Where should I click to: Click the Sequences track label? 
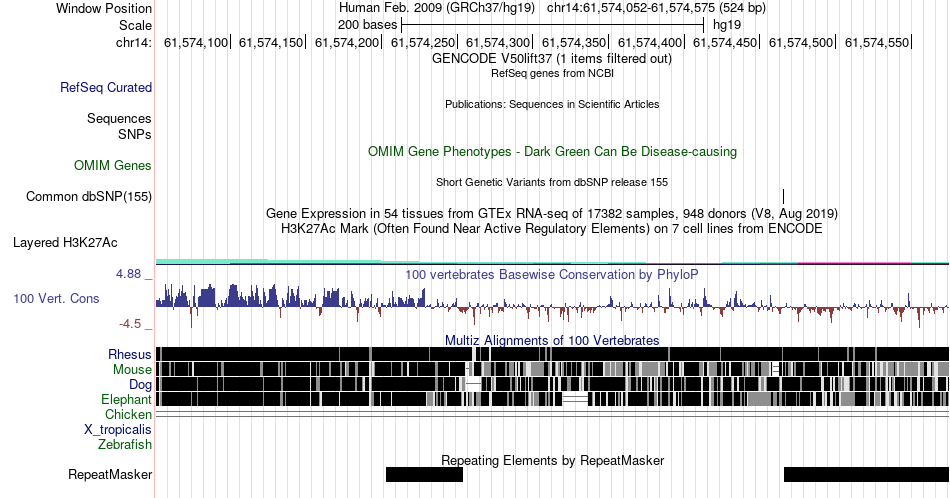point(119,118)
